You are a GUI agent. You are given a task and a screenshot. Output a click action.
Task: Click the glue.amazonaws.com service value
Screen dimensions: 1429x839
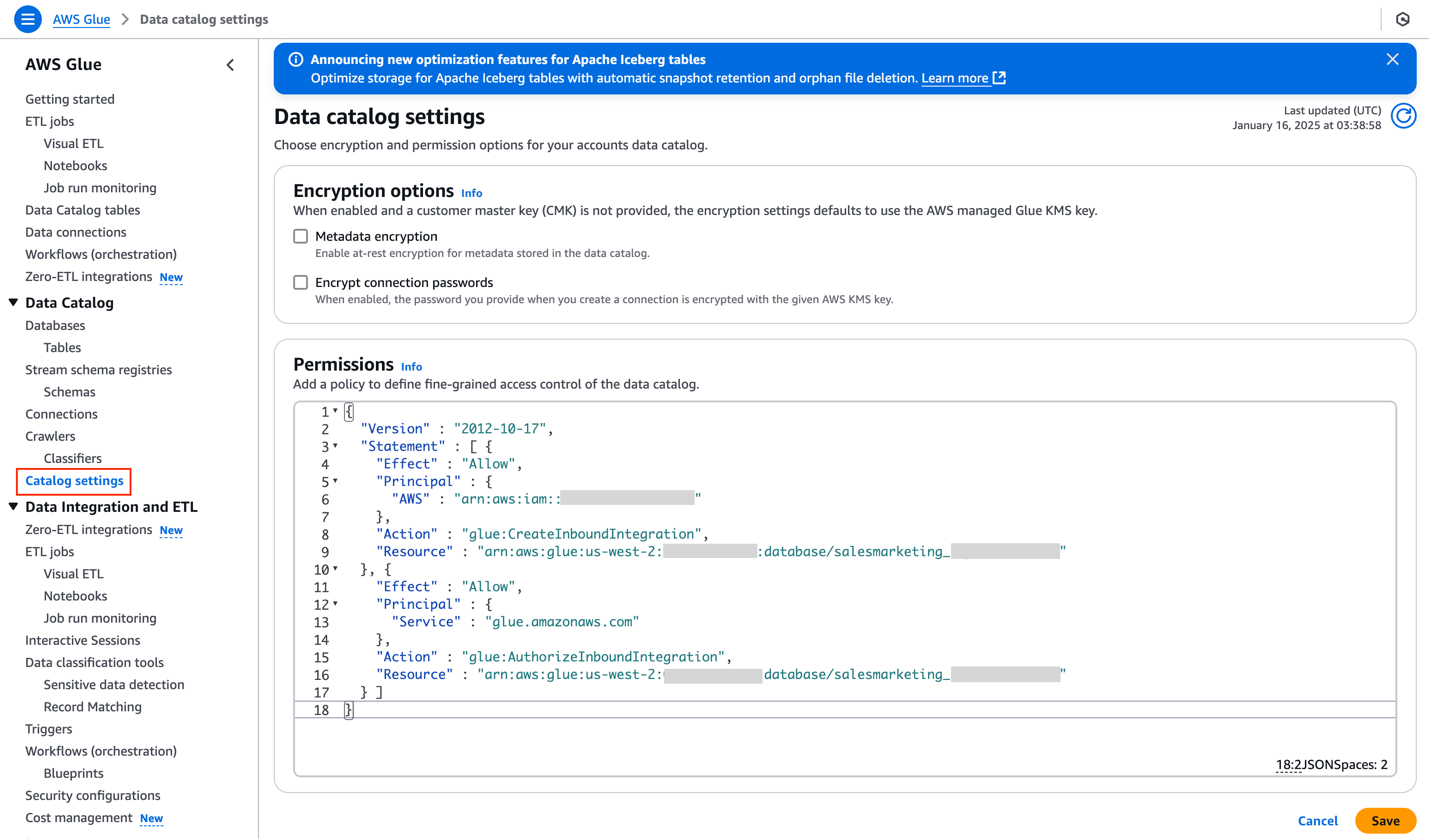tap(561, 622)
